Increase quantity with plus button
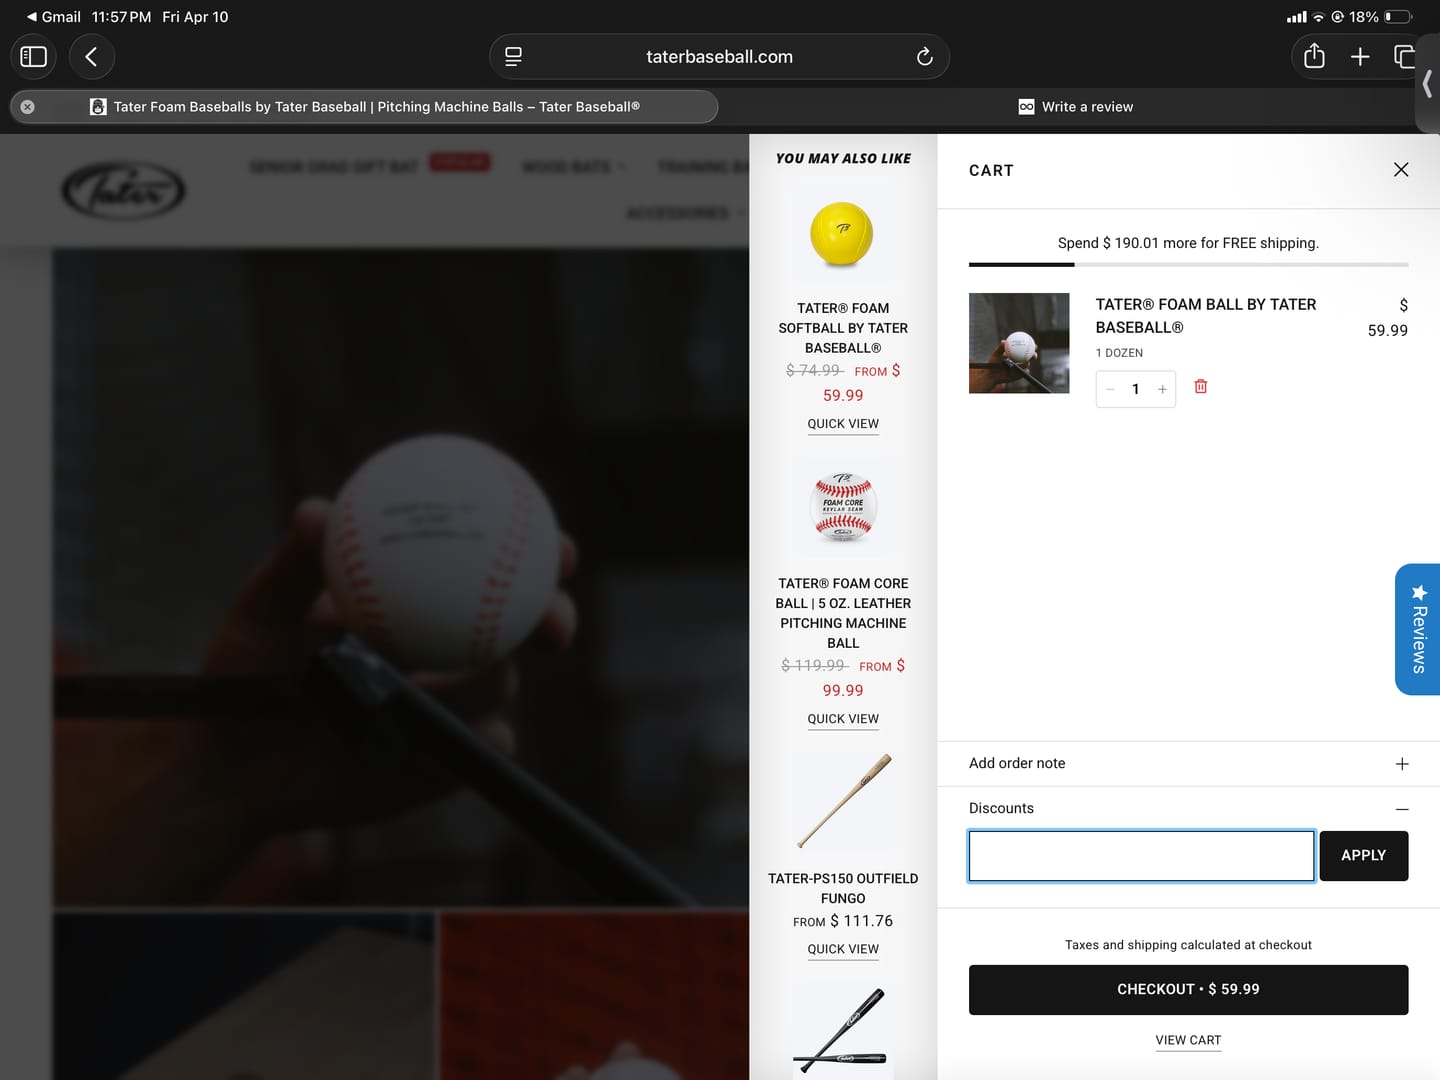Viewport: 1440px width, 1080px height. (1162, 389)
